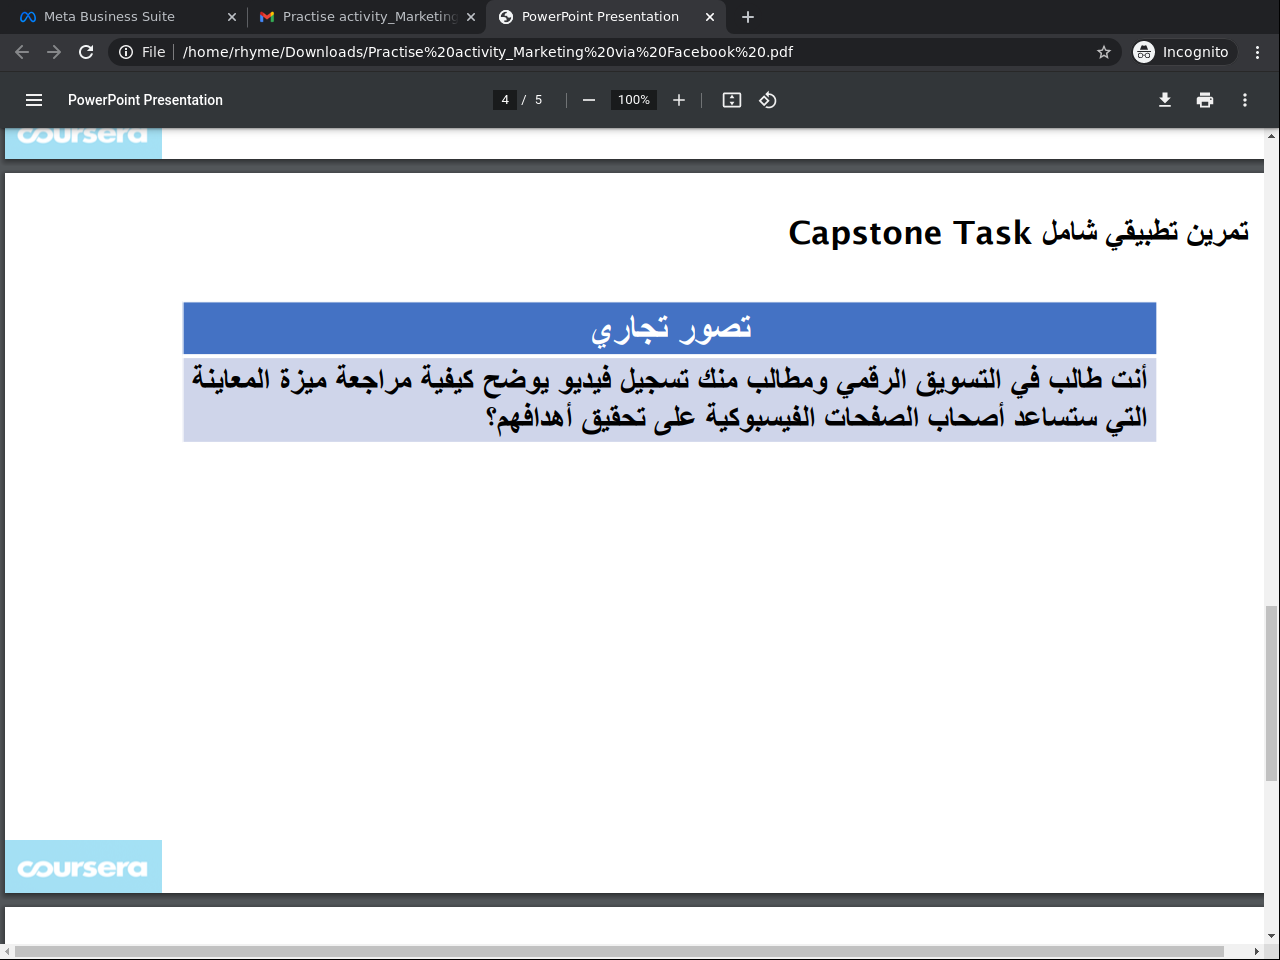
Task: Open a new browser tab
Action: click(x=748, y=17)
